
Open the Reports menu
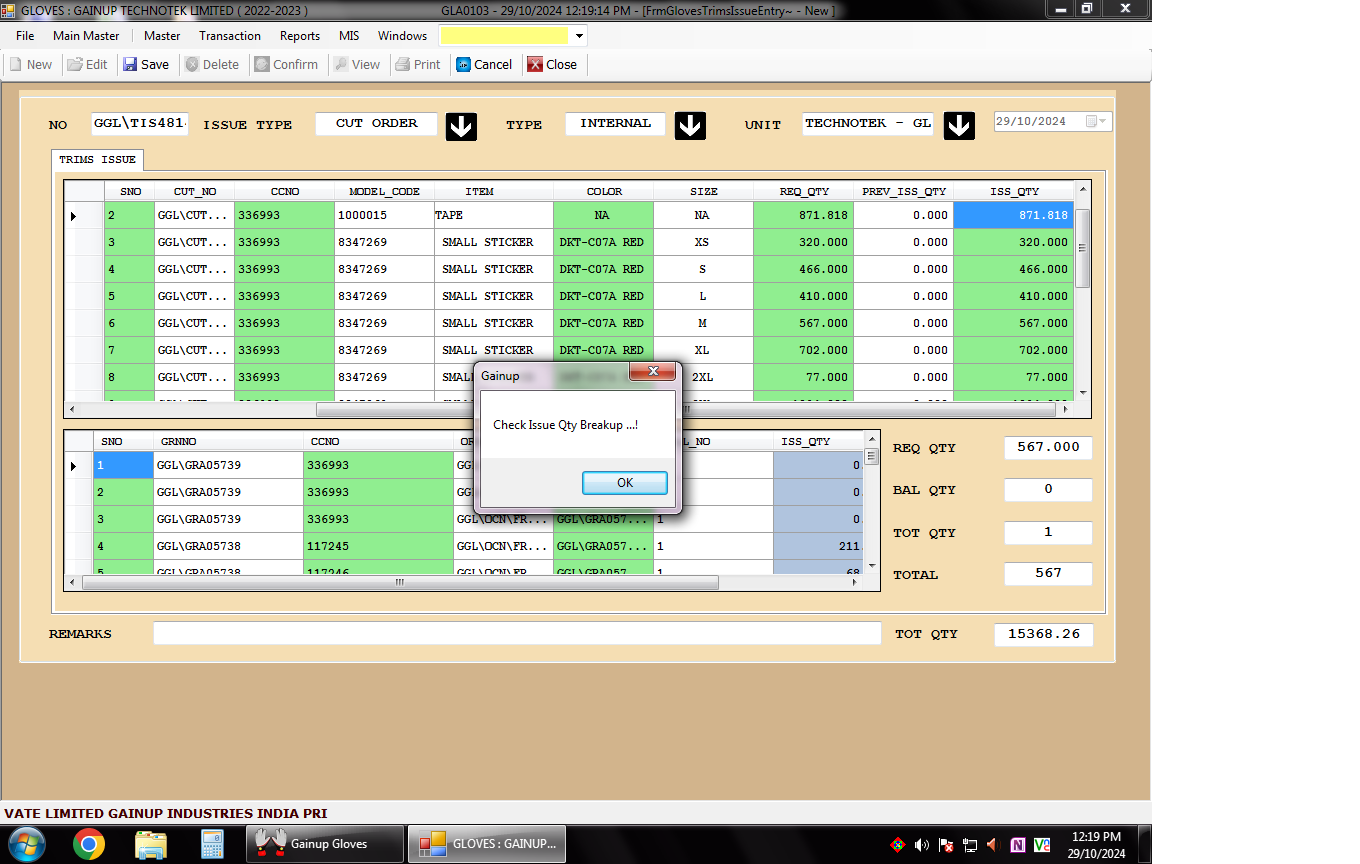299,36
